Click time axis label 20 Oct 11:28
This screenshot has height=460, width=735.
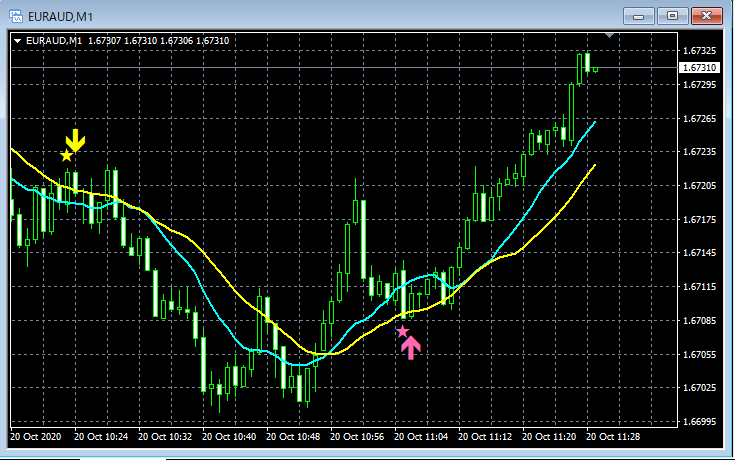(x=613, y=437)
